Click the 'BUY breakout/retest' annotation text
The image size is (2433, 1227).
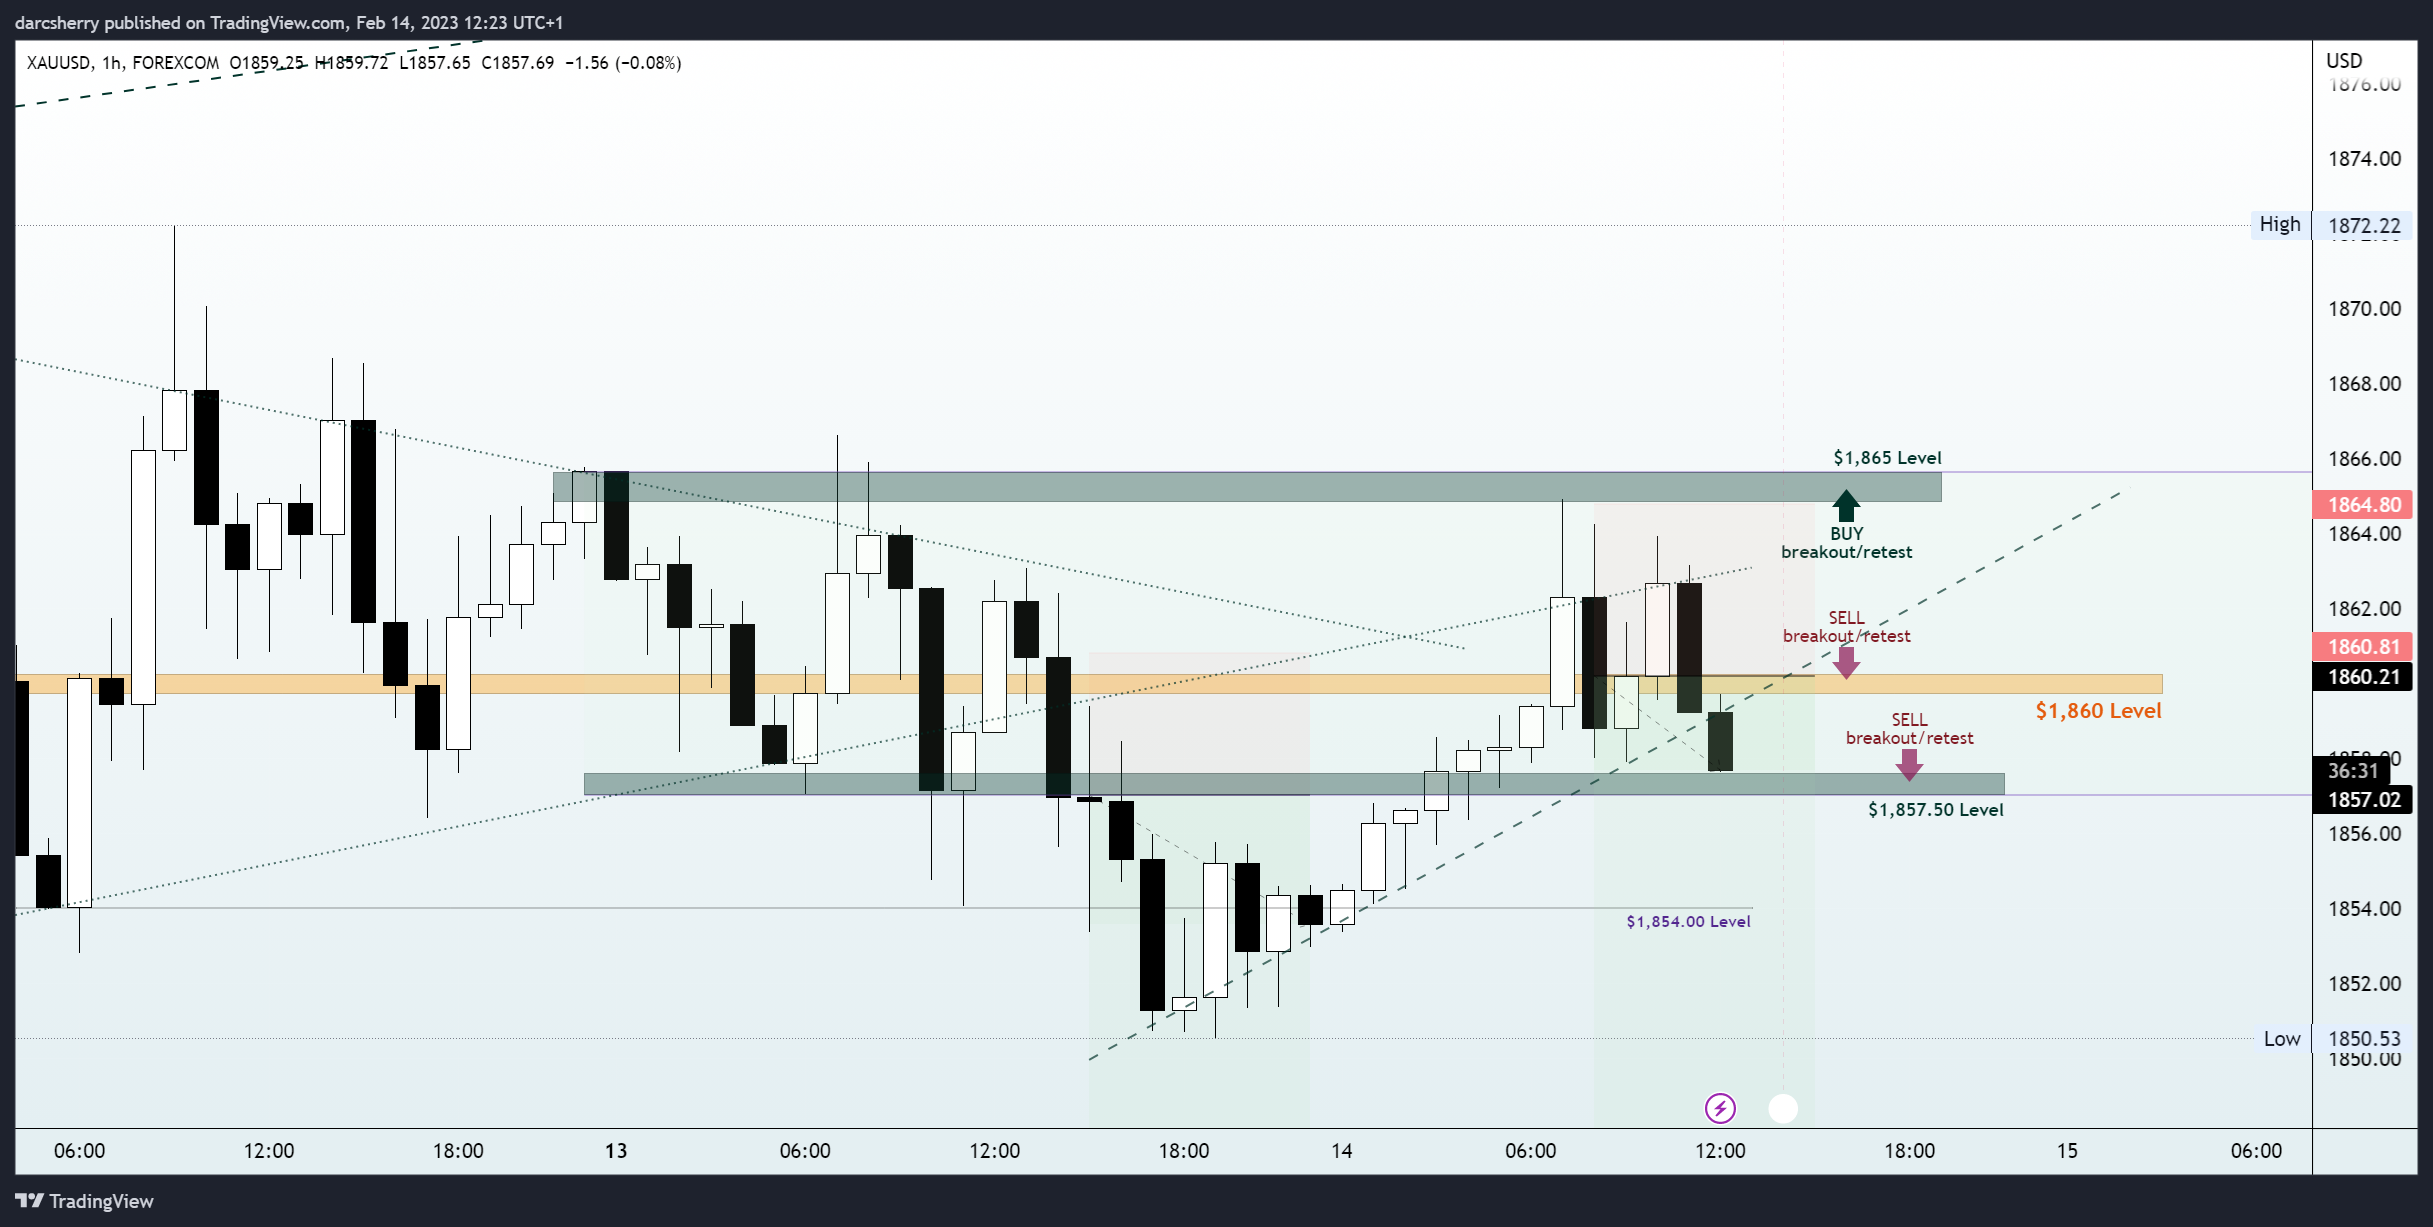click(x=1846, y=543)
